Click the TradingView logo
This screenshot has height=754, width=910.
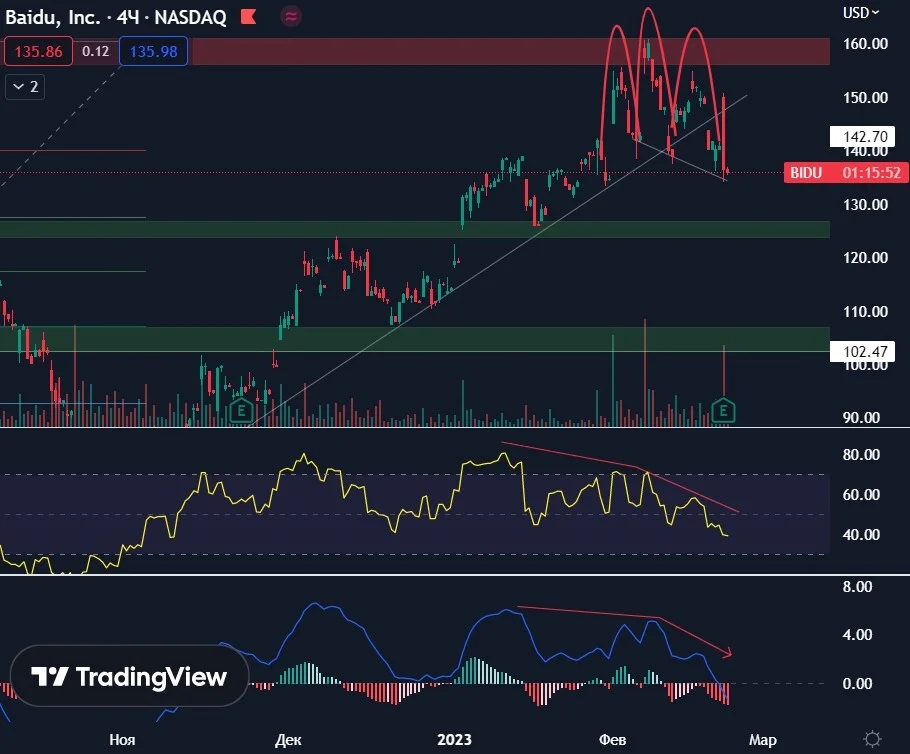click(129, 676)
